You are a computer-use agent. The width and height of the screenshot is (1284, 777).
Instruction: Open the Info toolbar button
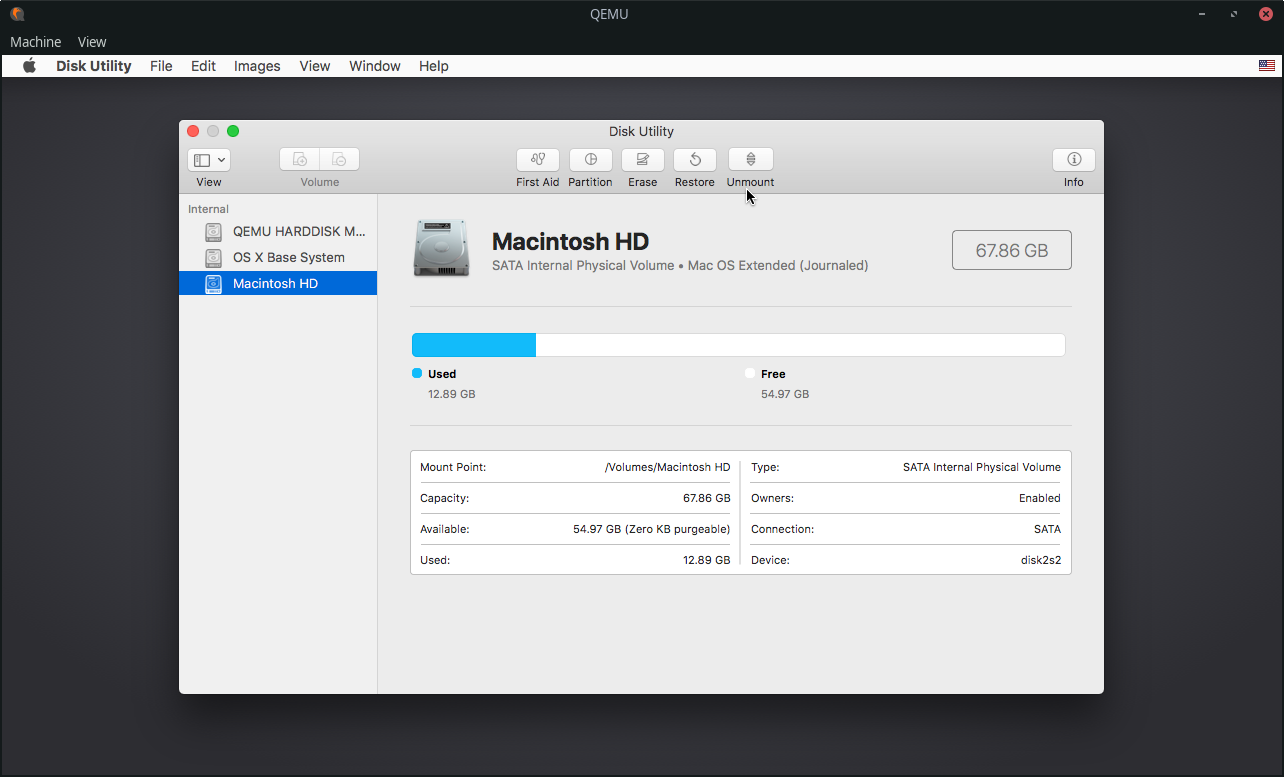click(1074, 160)
